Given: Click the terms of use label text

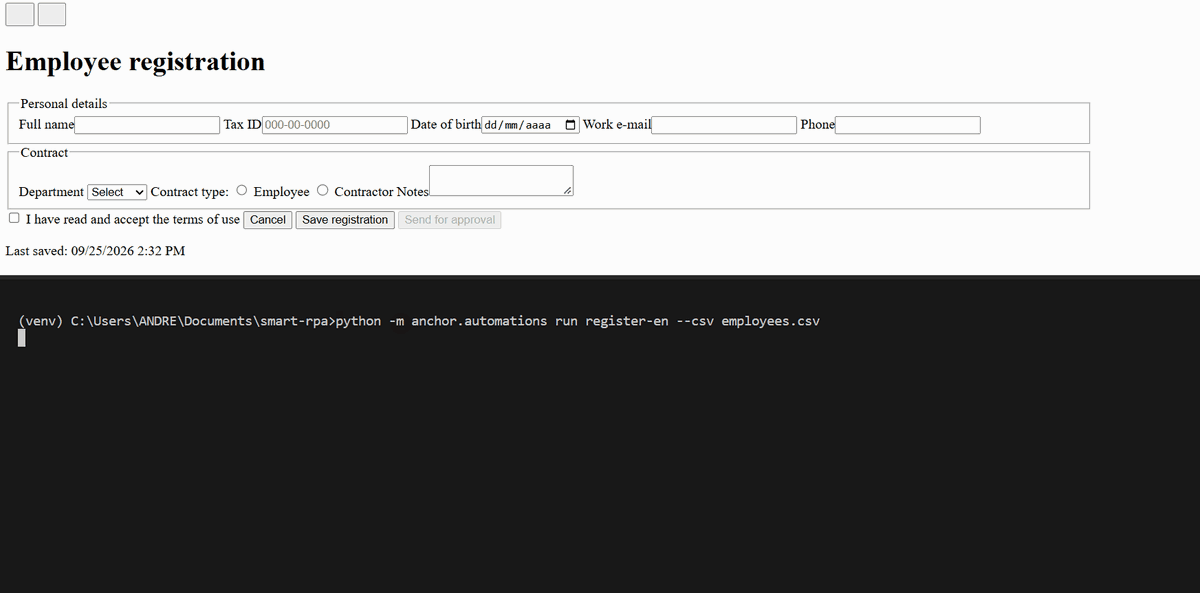Looking at the screenshot, I should [x=133, y=219].
